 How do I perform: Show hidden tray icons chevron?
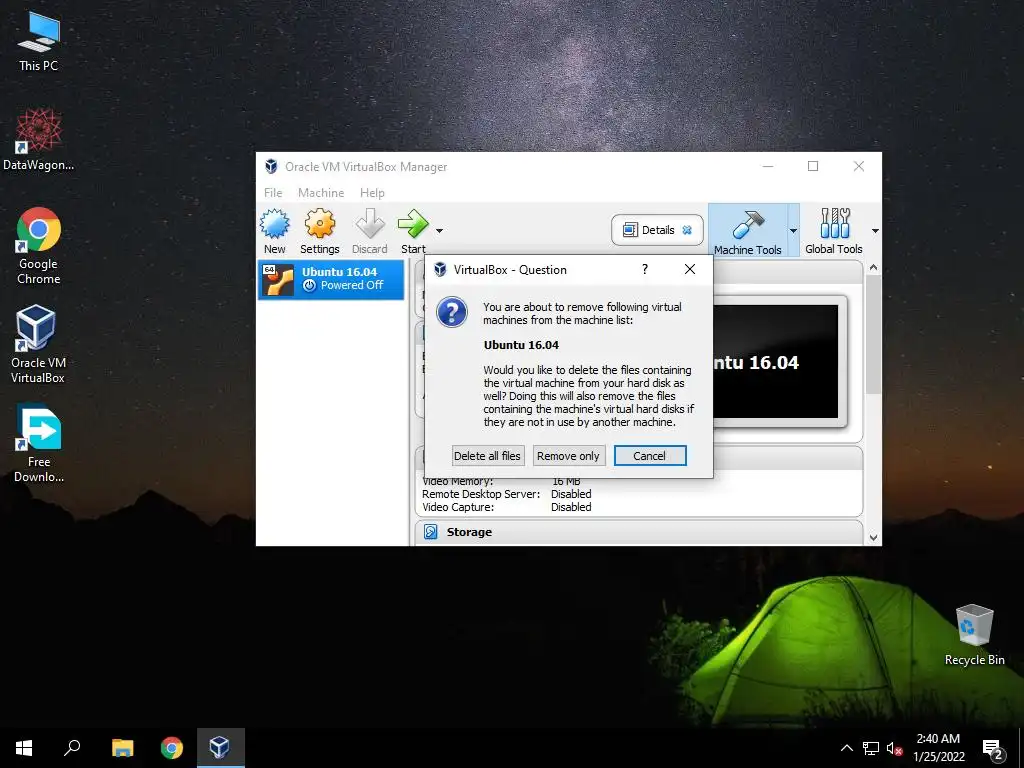point(846,748)
